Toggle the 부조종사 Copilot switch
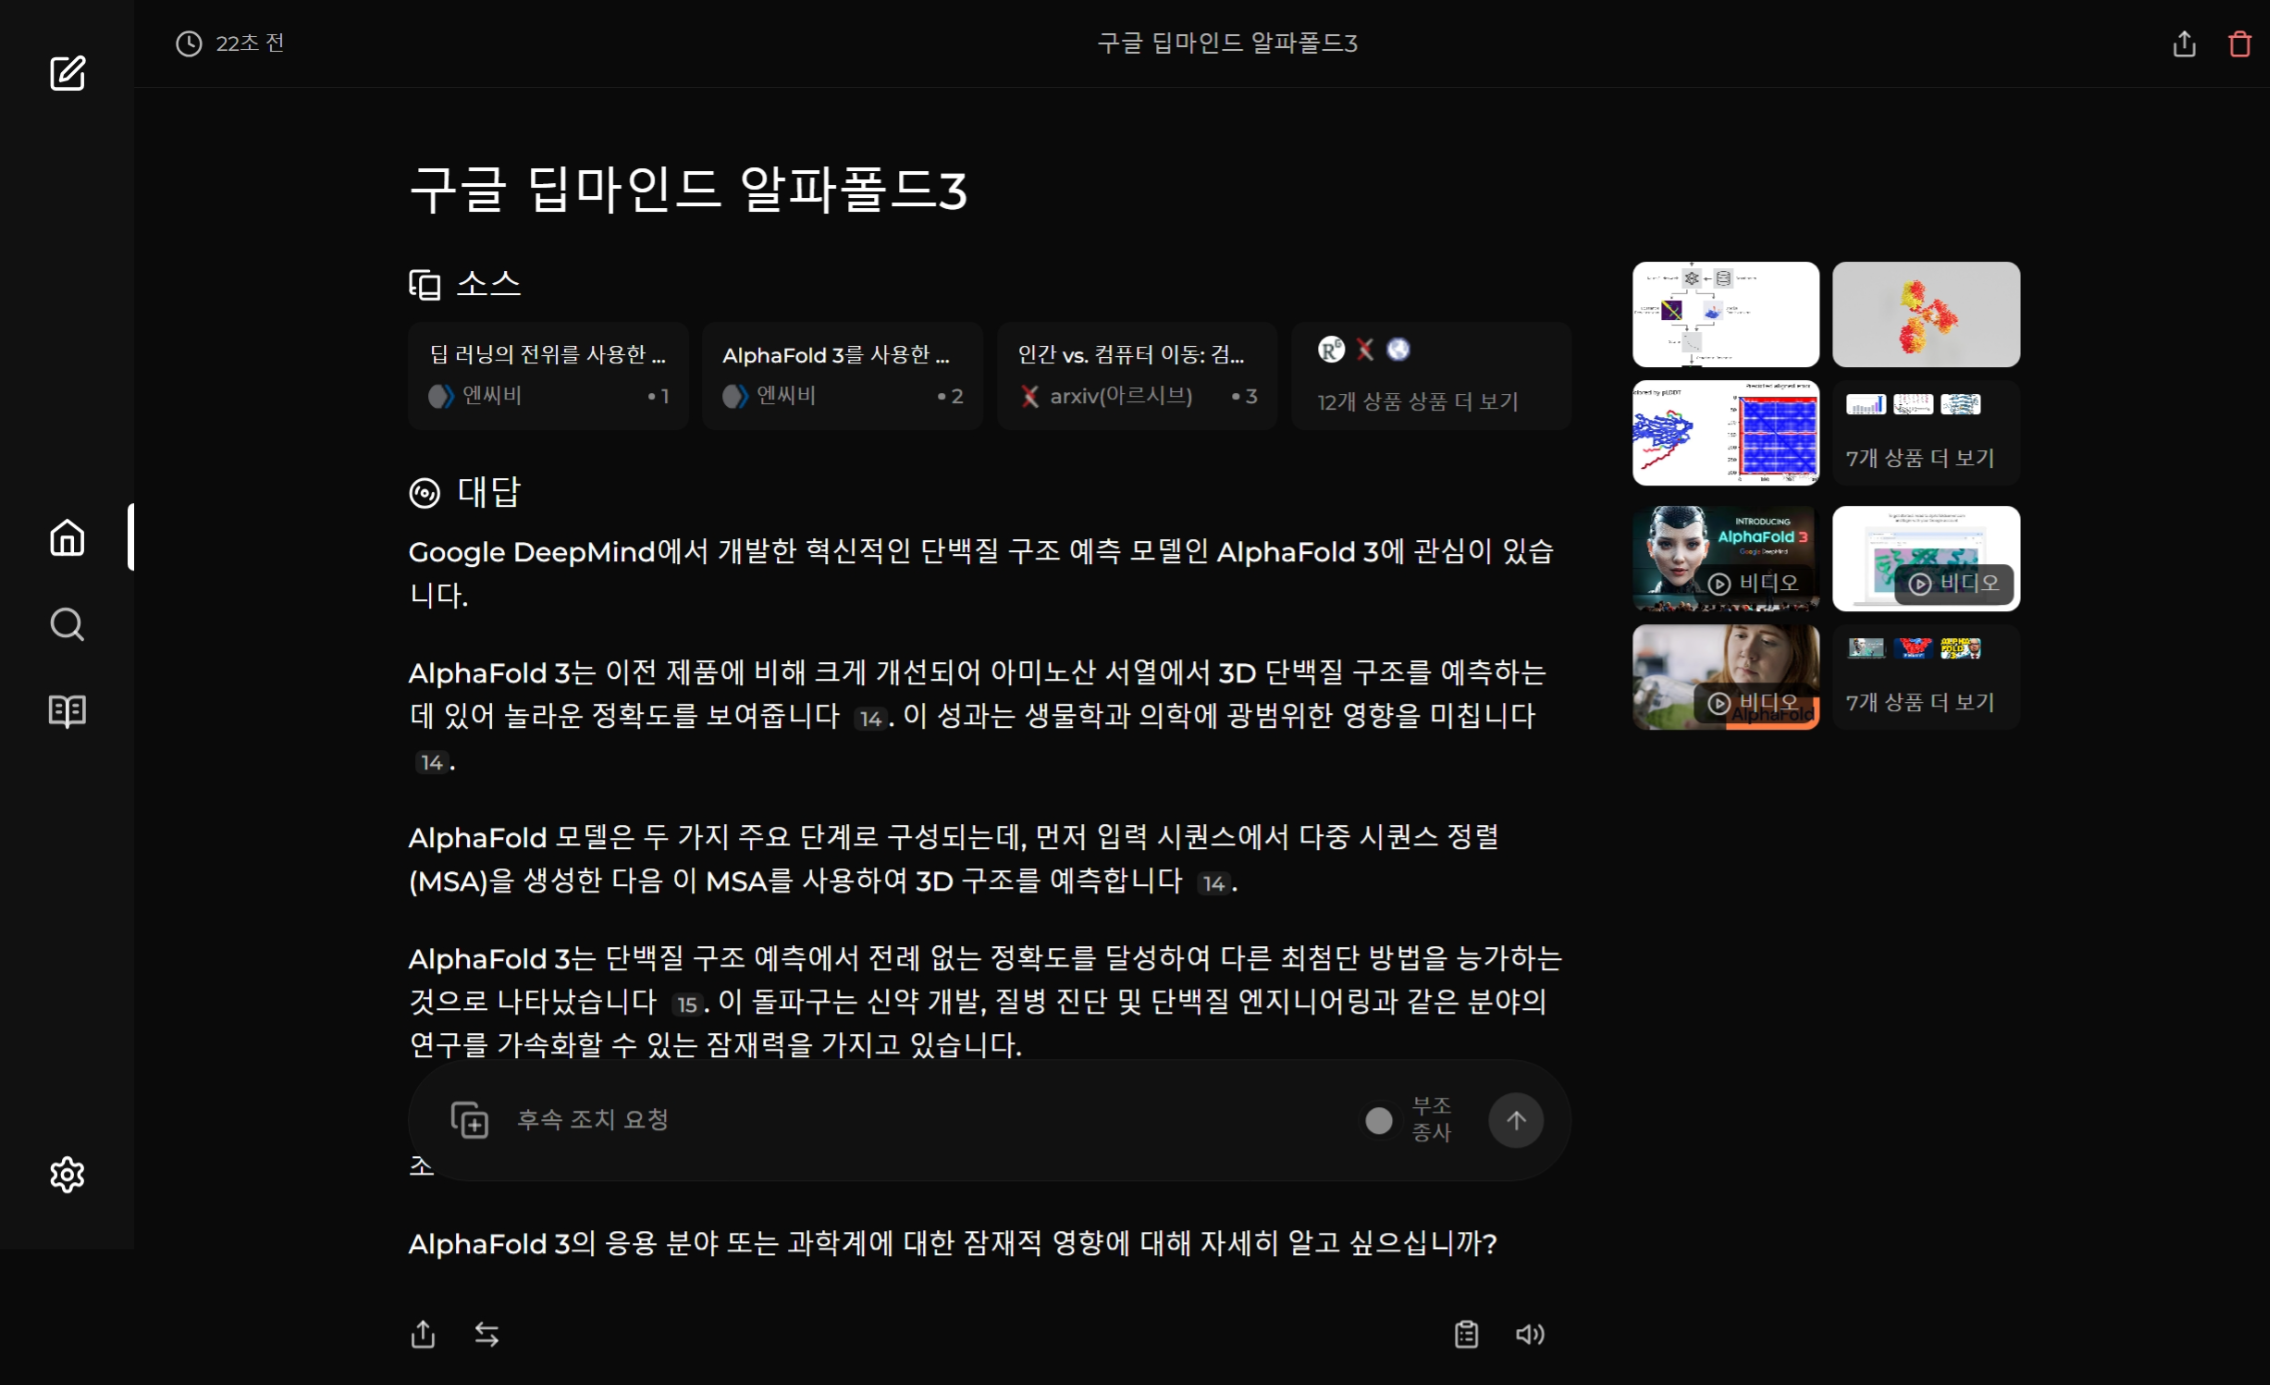This screenshot has width=2270, height=1385. click(1379, 1120)
